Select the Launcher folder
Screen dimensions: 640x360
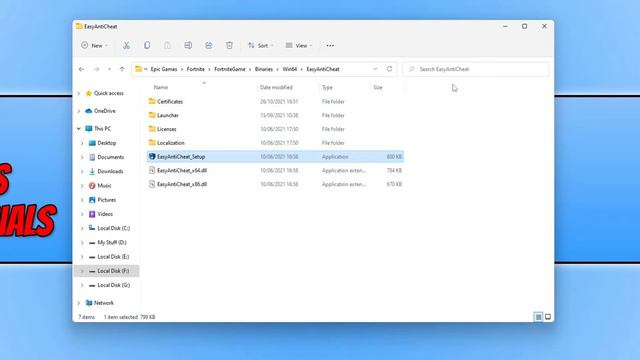tap(275, 115)
